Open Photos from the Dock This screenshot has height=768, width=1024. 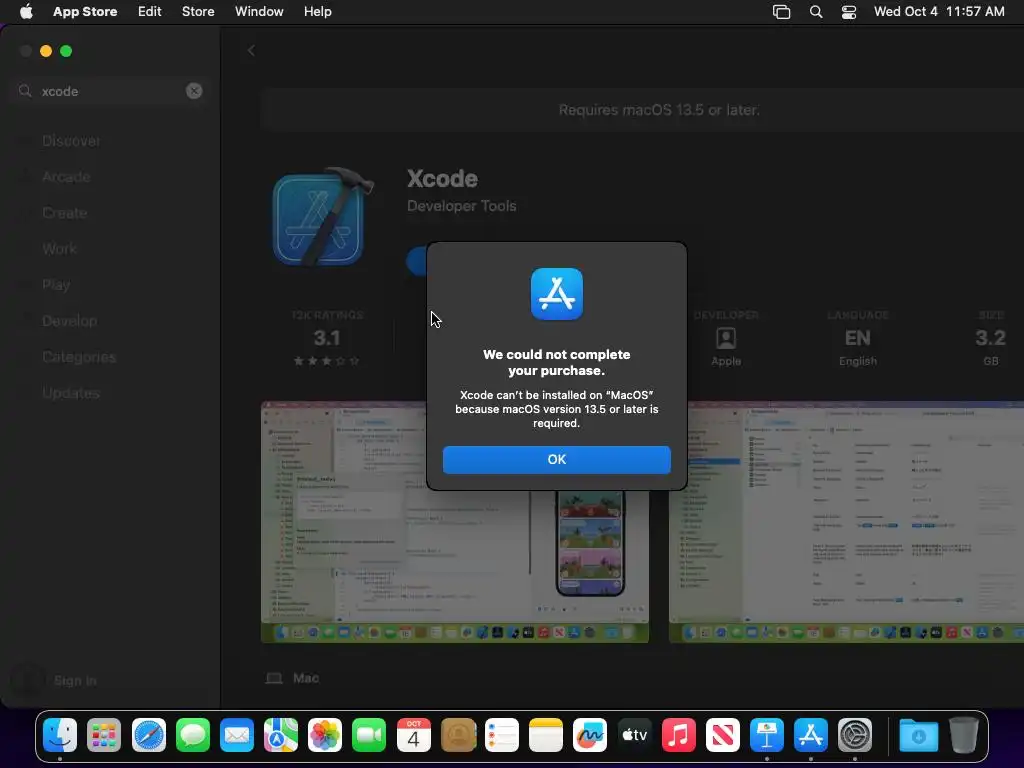pos(325,735)
